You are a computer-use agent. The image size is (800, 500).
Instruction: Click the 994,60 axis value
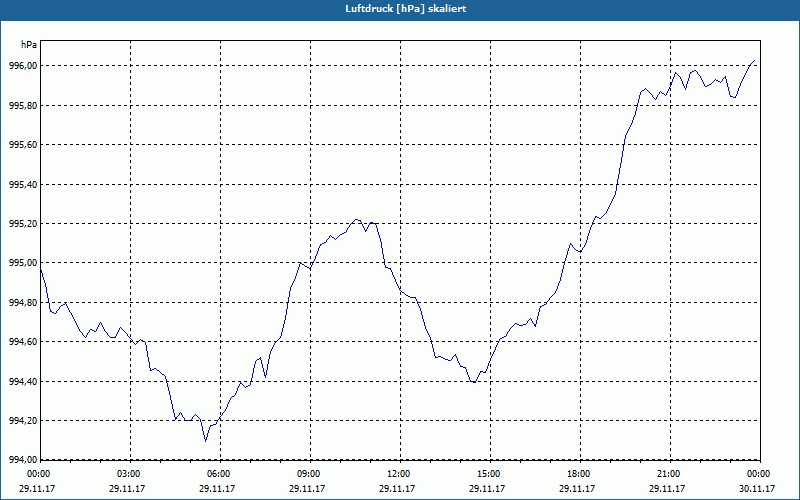point(23,342)
